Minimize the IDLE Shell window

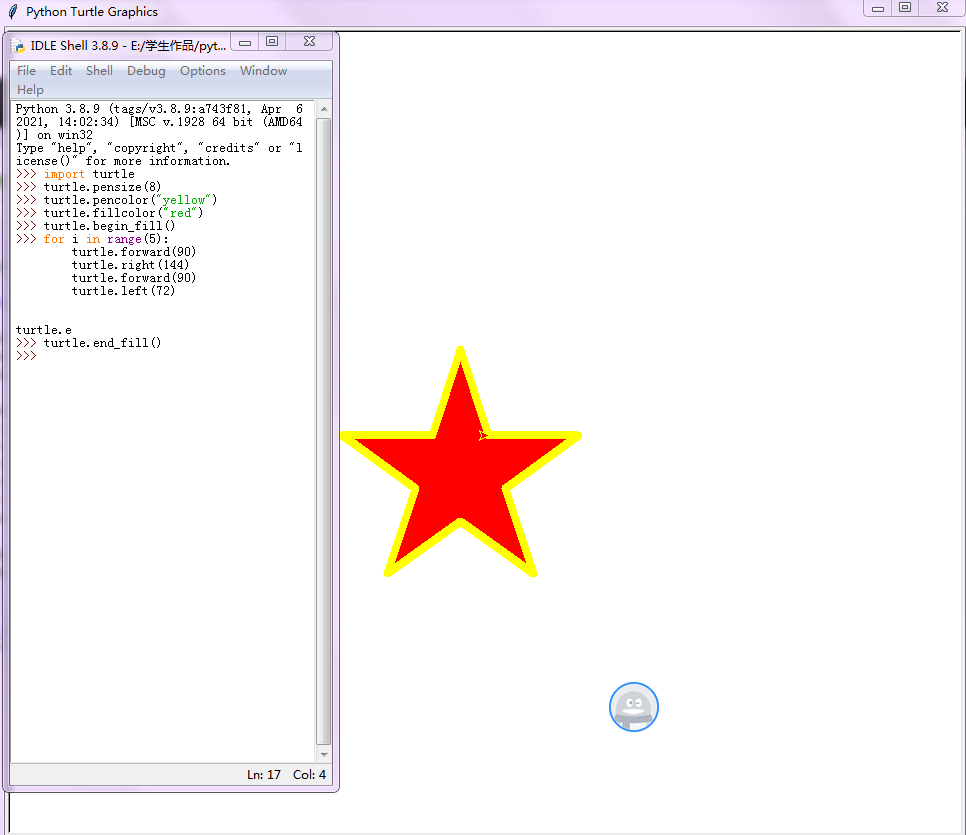(x=245, y=42)
